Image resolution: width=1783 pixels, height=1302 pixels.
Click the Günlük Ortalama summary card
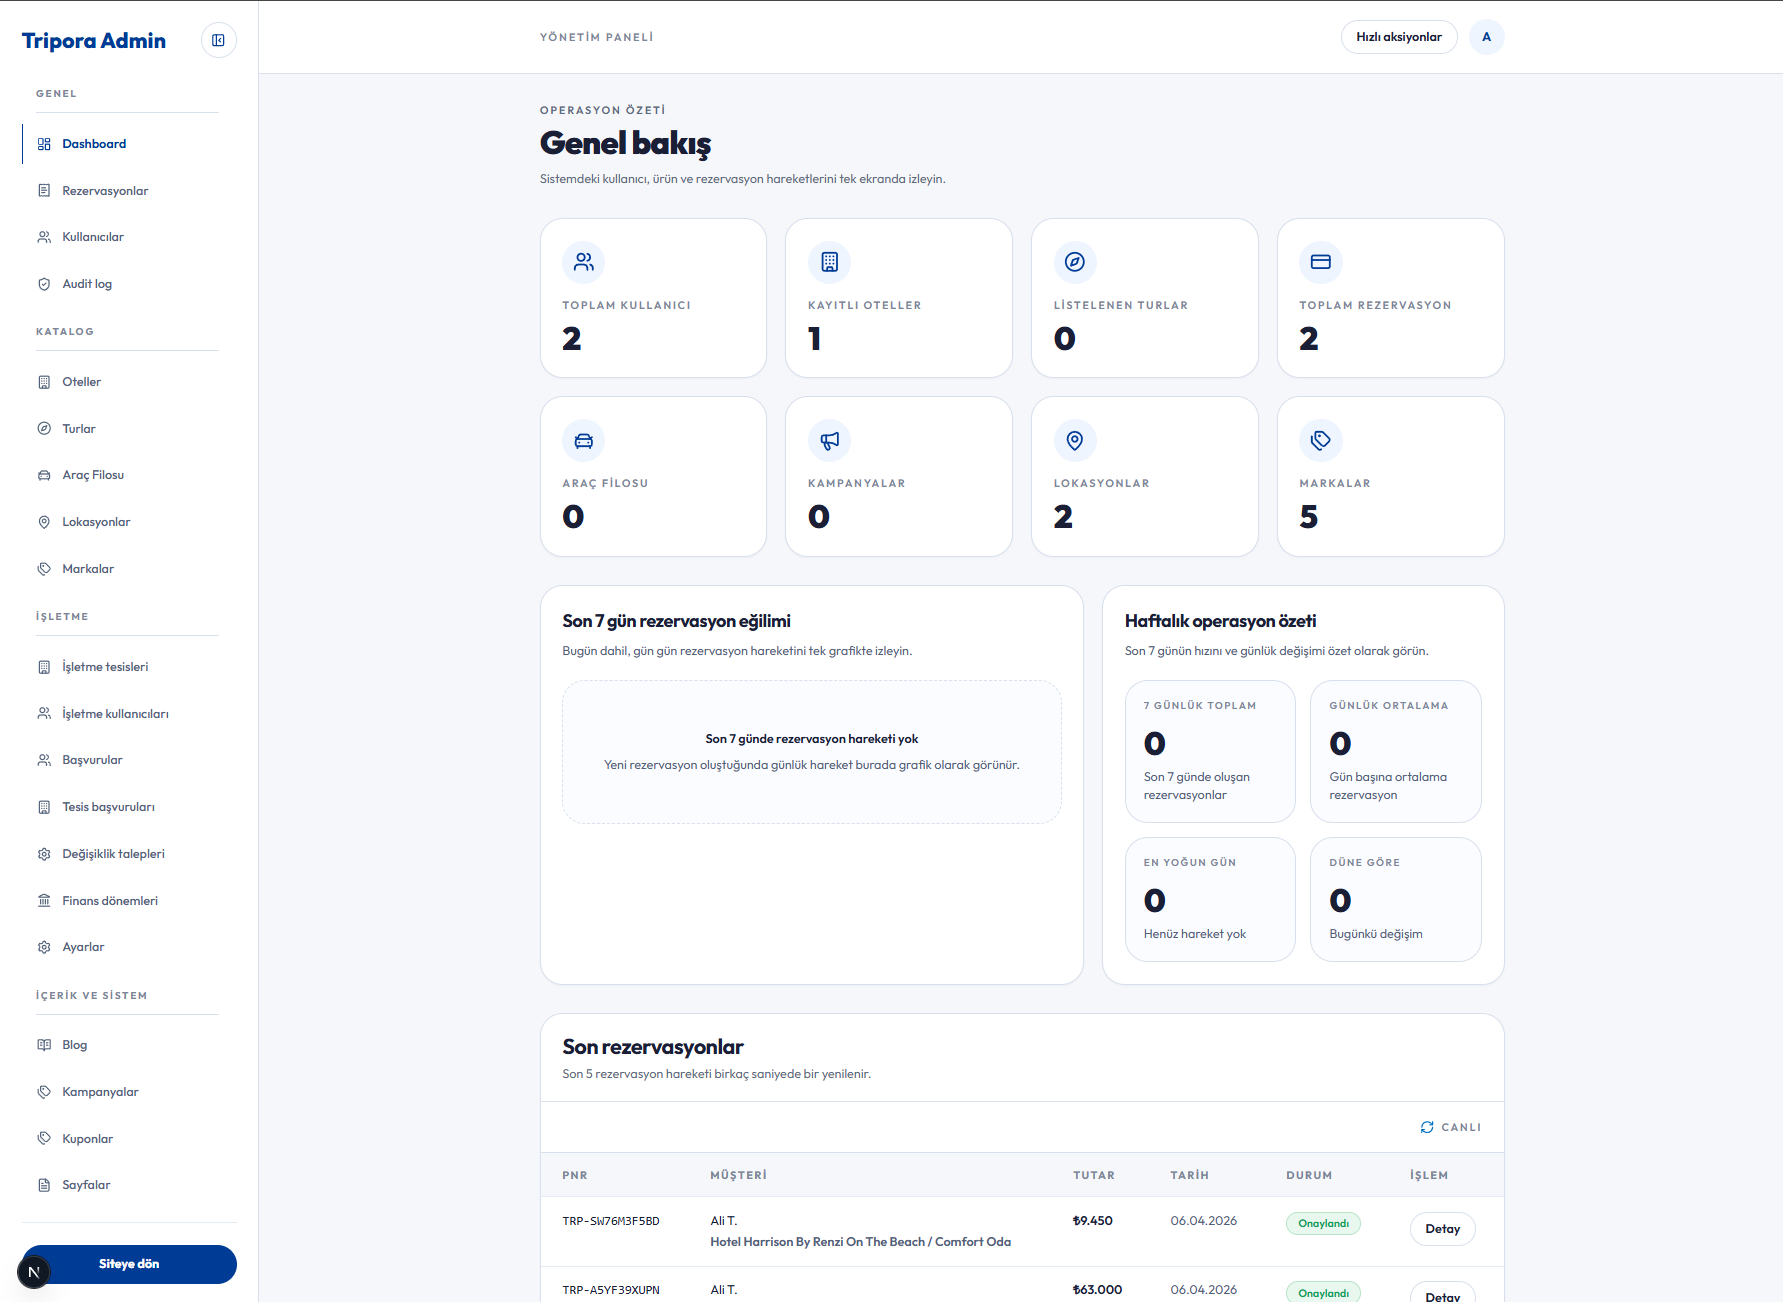(1396, 752)
